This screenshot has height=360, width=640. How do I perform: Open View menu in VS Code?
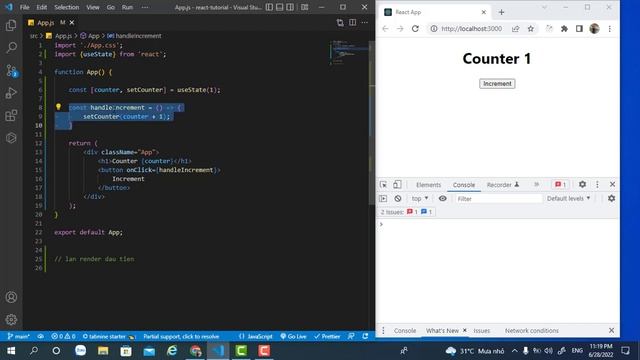coord(93,7)
